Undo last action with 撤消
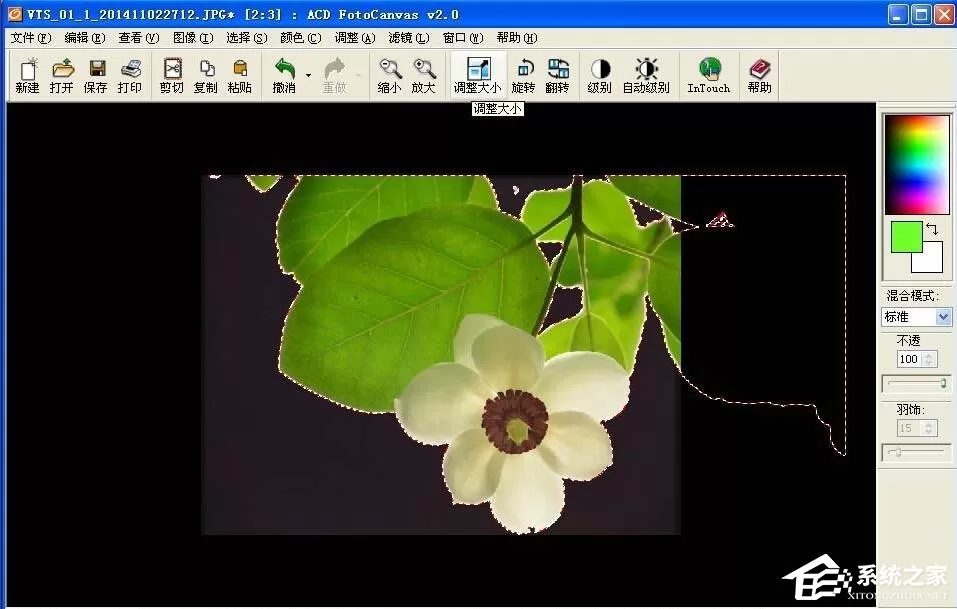 point(284,76)
